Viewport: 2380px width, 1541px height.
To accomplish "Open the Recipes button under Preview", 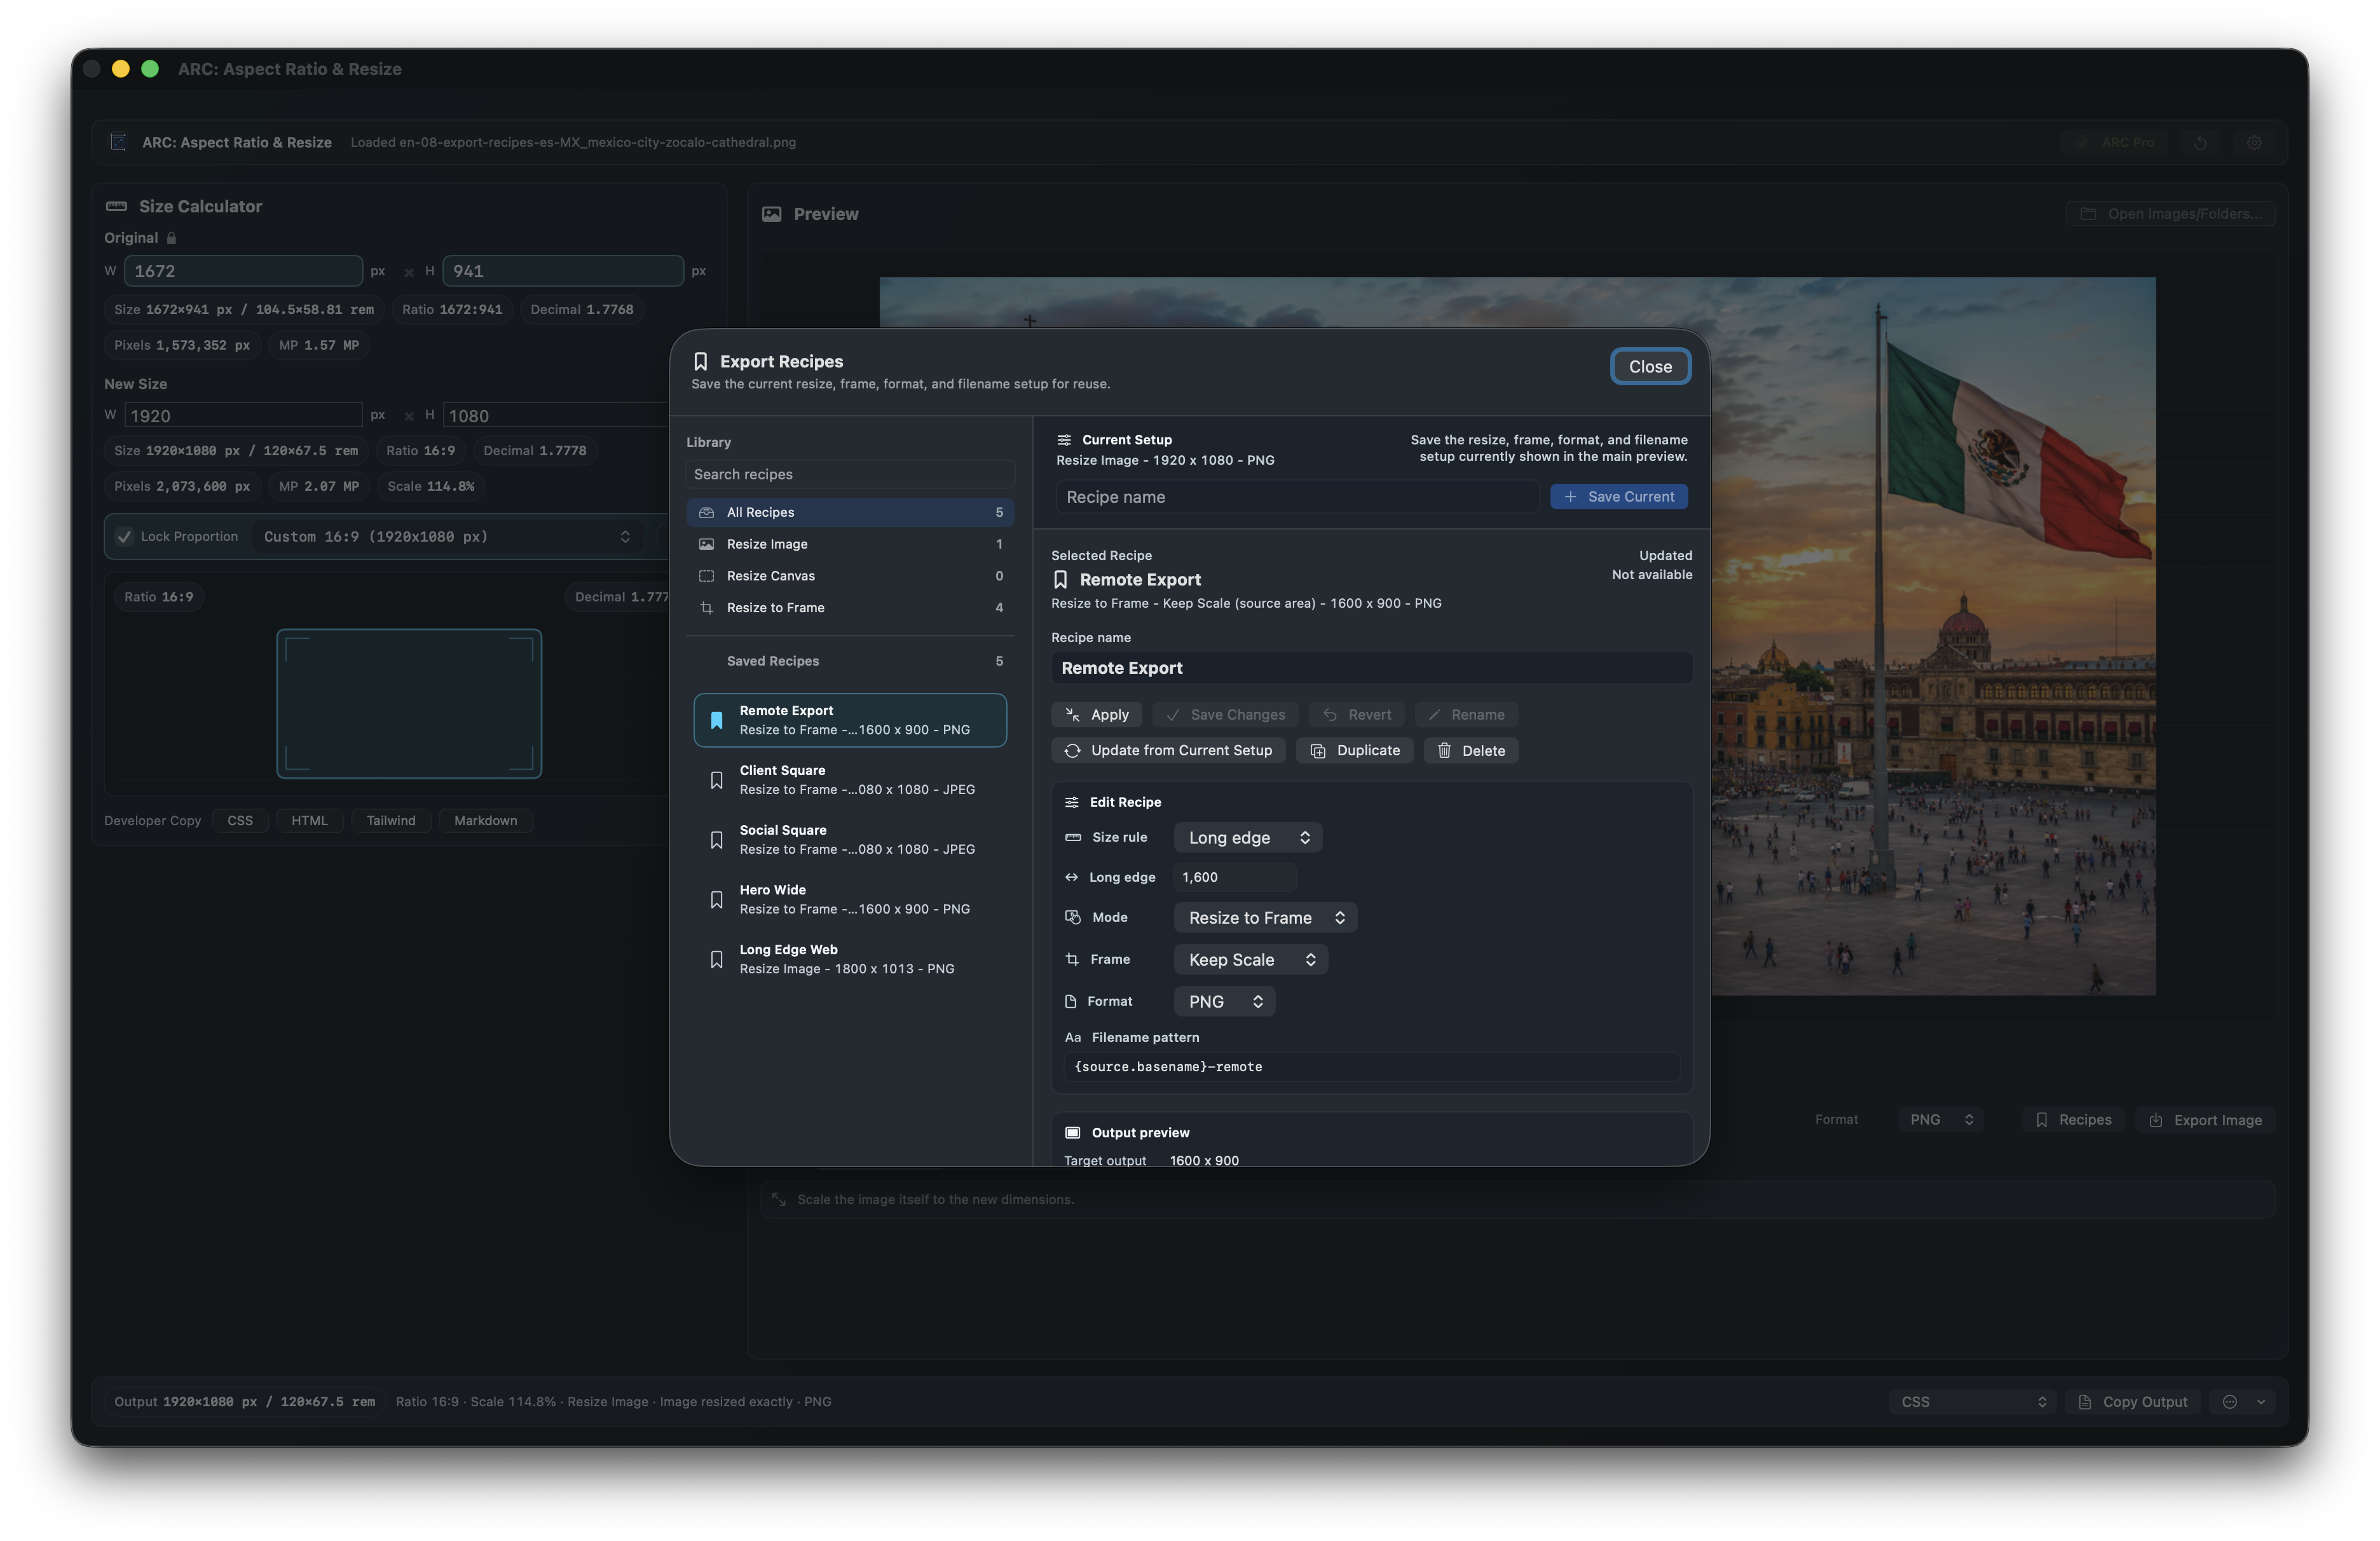I will tap(2074, 1119).
